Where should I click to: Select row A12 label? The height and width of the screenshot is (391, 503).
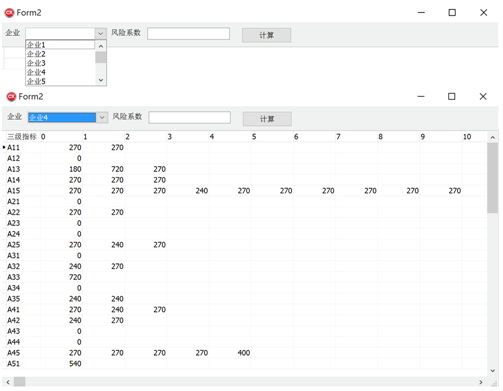[13, 158]
